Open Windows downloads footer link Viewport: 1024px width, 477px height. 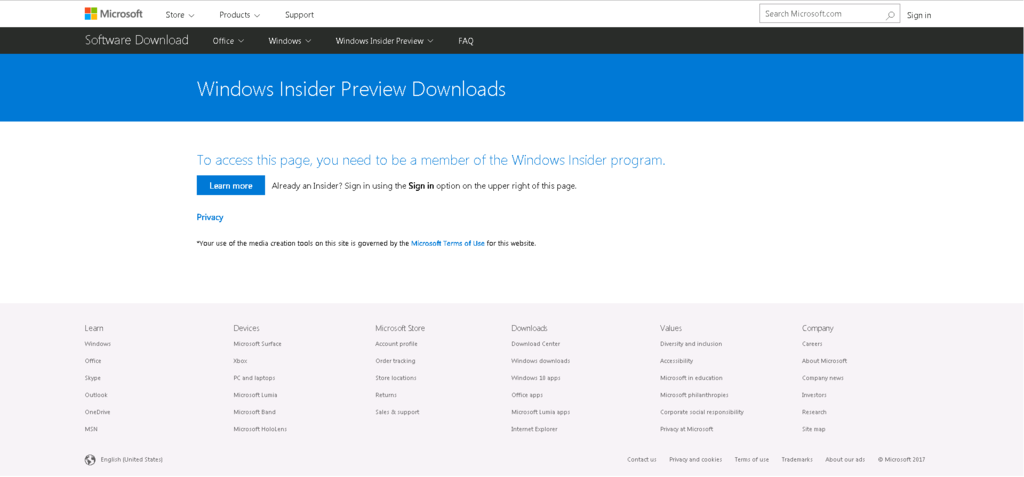tap(541, 361)
